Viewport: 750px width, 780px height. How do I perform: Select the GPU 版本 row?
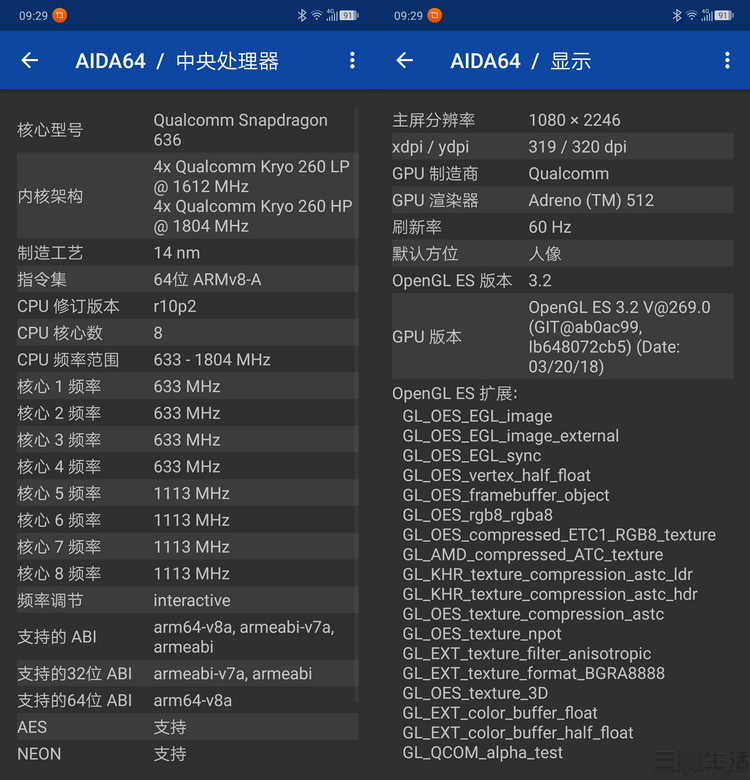[x=560, y=337]
